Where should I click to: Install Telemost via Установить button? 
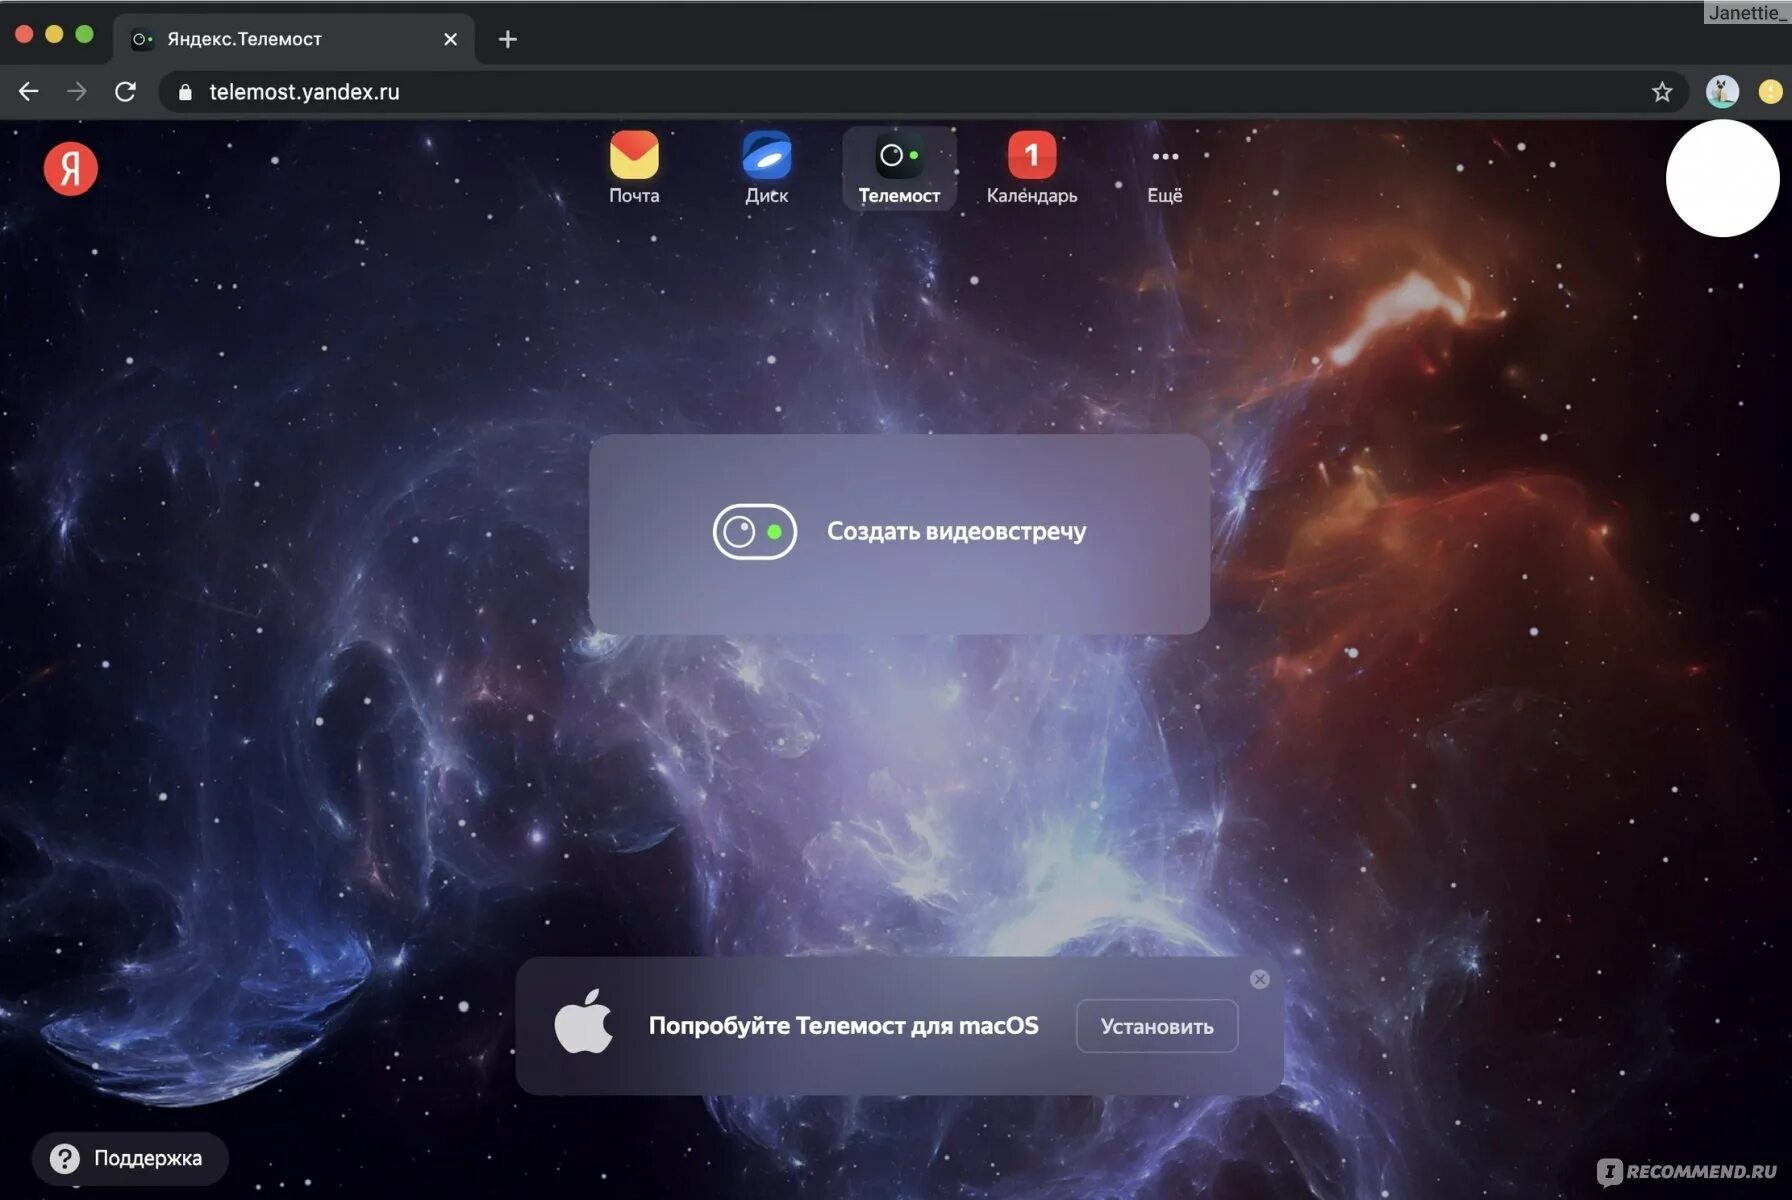pos(1157,1026)
